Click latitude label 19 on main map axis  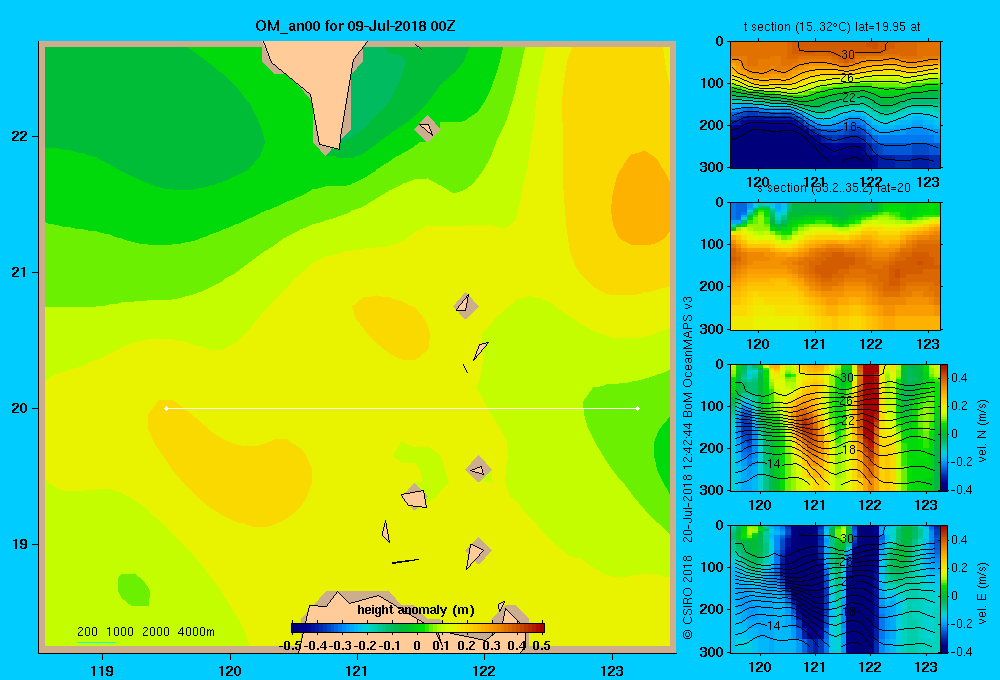click(20, 544)
